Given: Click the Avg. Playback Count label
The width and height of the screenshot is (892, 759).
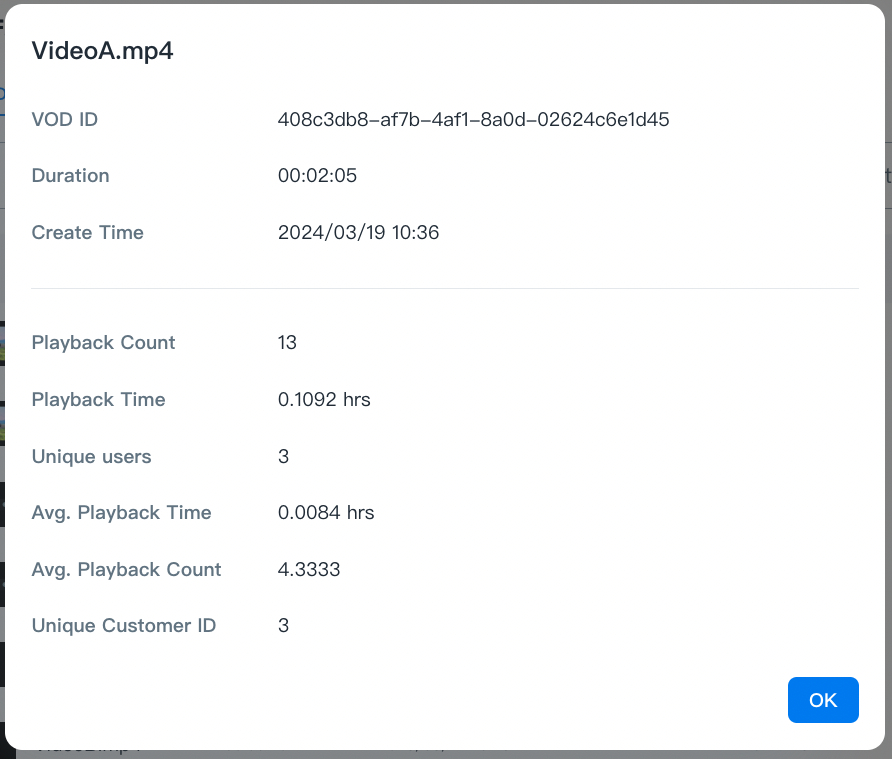Looking at the screenshot, I should pyautogui.click(x=126, y=570).
